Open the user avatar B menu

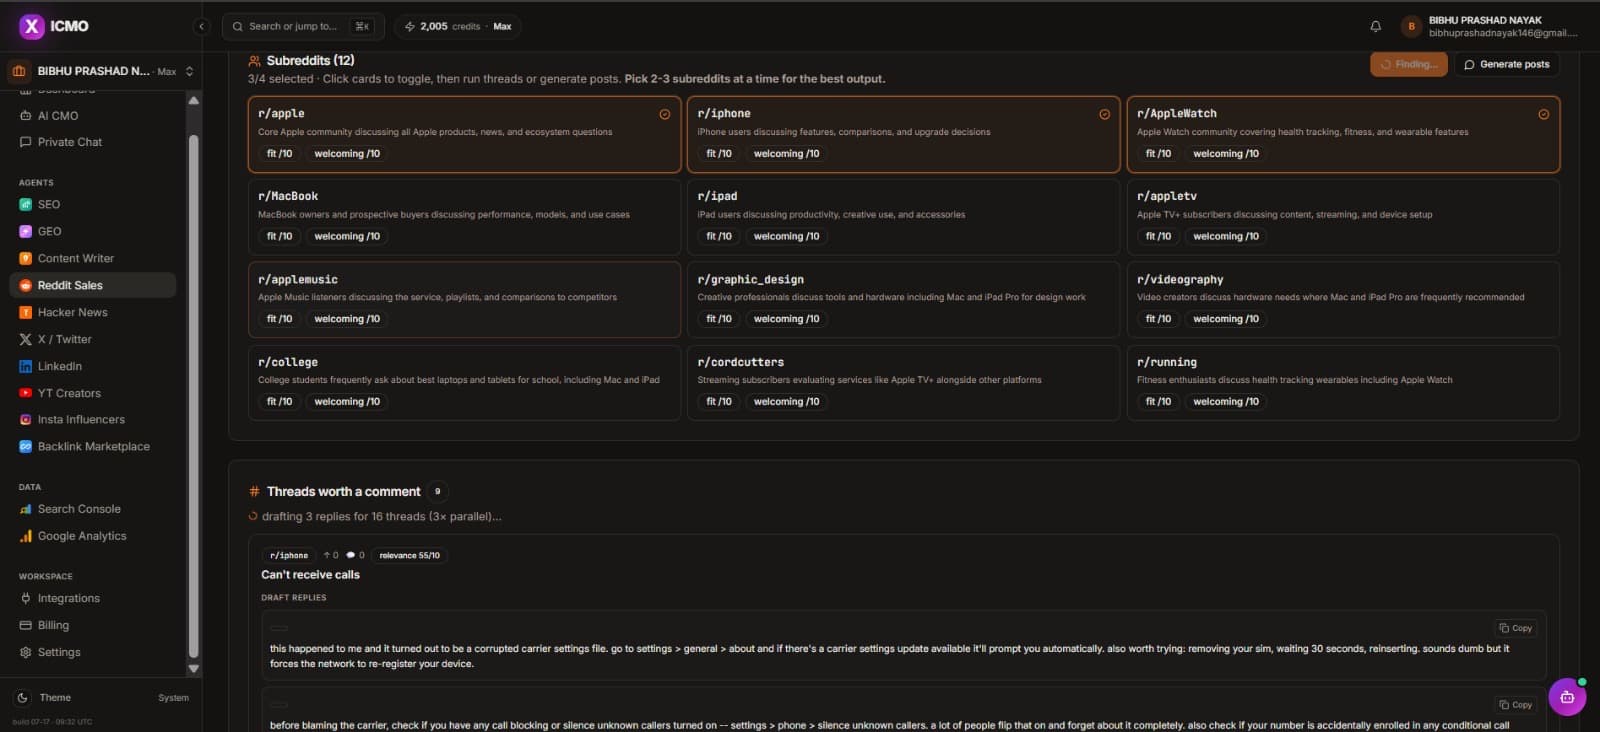click(1411, 27)
